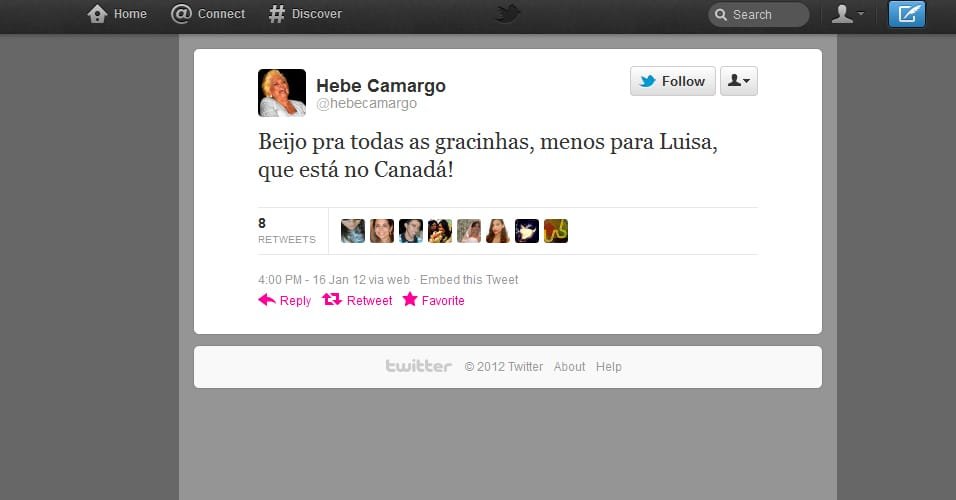Click the Home house icon
This screenshot has width=956, height=500.
click(x=97, y=14)
